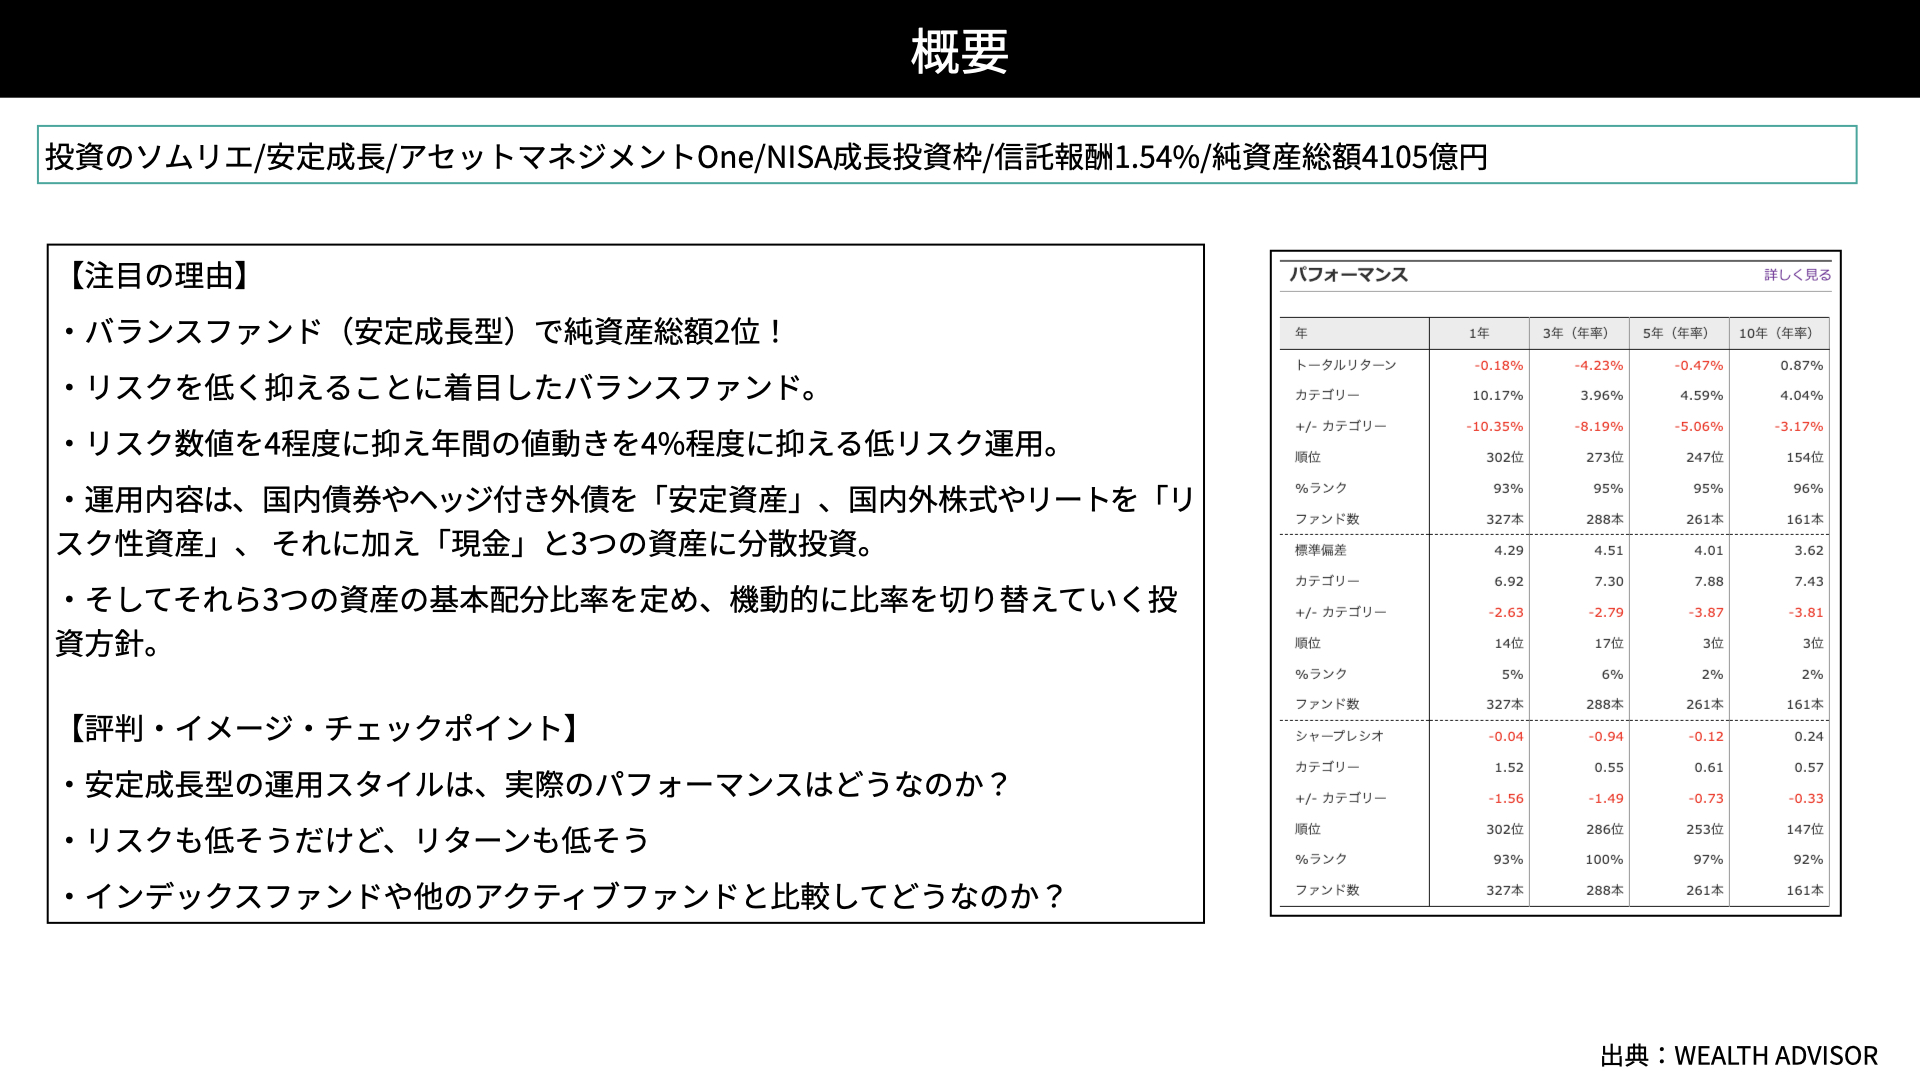This screenshot has height=1080, width=1920.
Task: Click the 0.24 ten-year Sharpe ratio value
Action: pos(1808,737)
